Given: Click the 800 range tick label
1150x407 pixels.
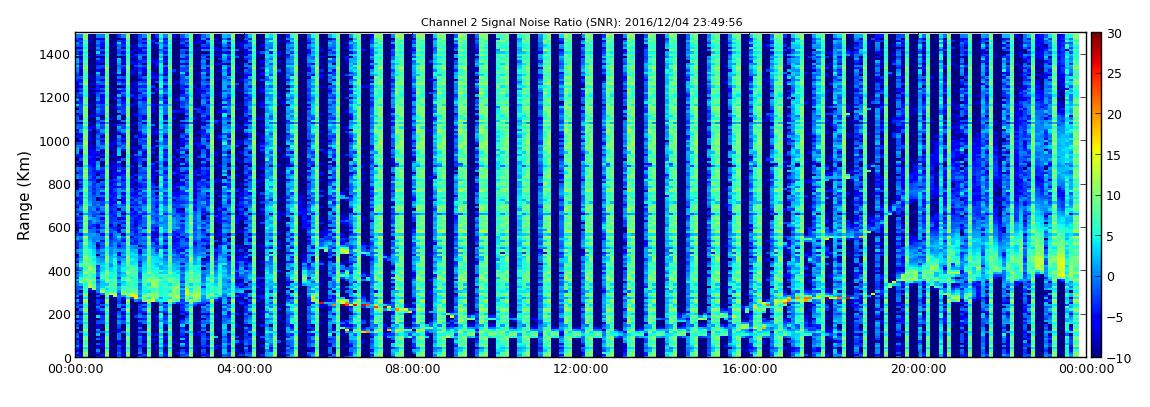Looking at the screenshot, I should [x=59, y=184].
